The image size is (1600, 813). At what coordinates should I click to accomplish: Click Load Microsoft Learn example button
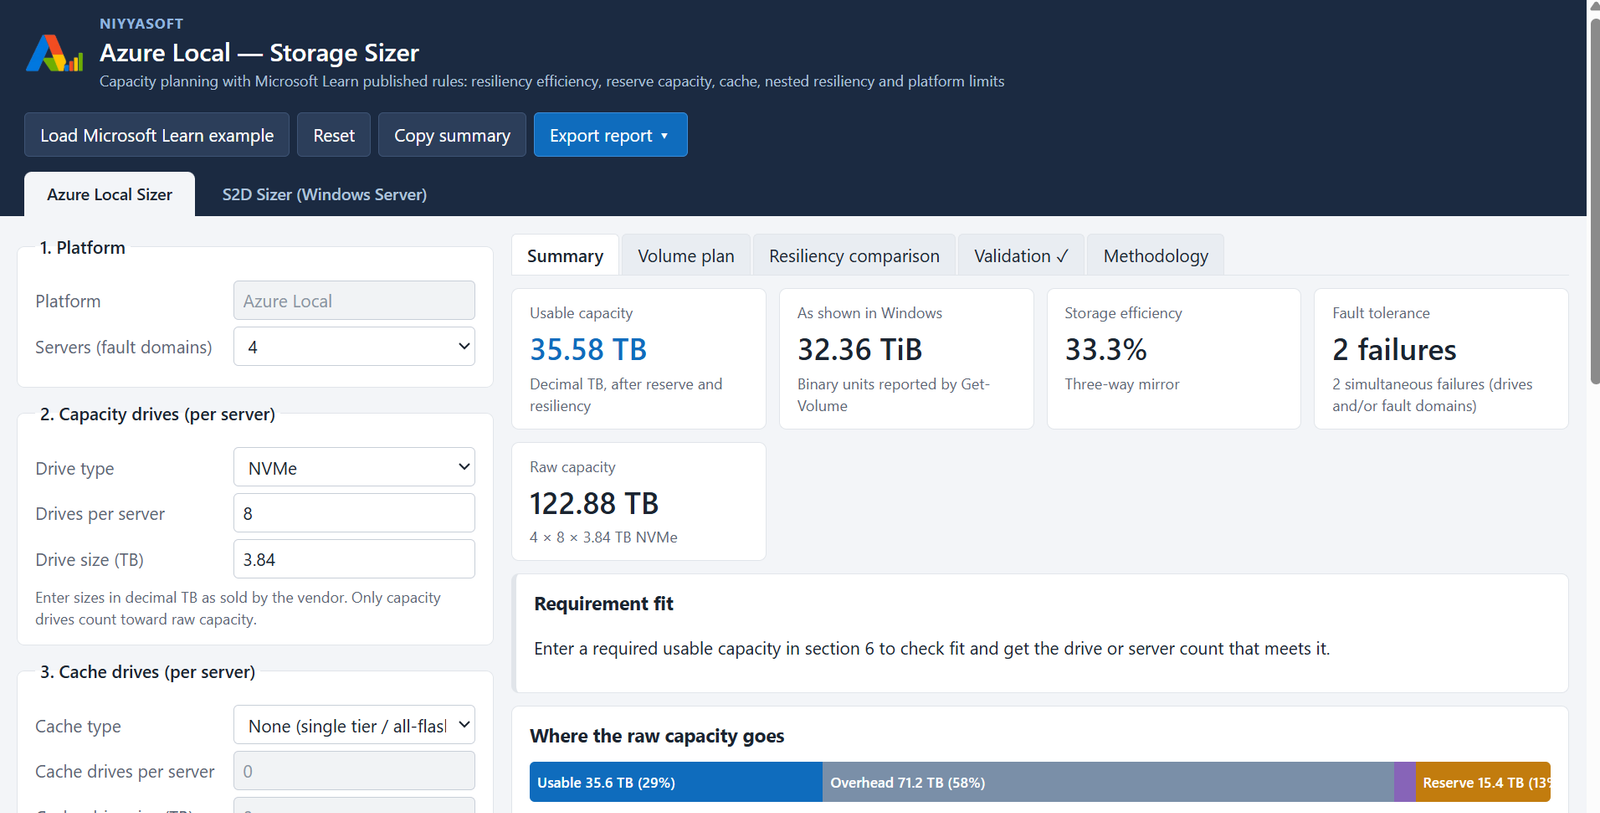click(157, 135)
